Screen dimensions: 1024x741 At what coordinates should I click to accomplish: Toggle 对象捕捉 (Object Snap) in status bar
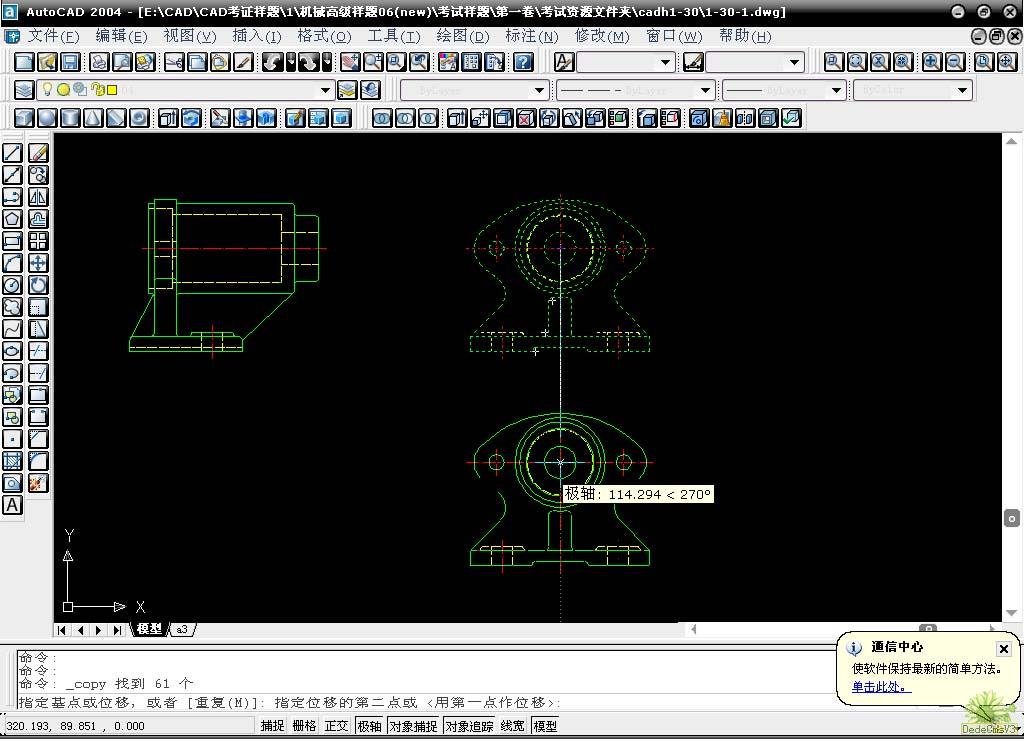tap(413, 726)
